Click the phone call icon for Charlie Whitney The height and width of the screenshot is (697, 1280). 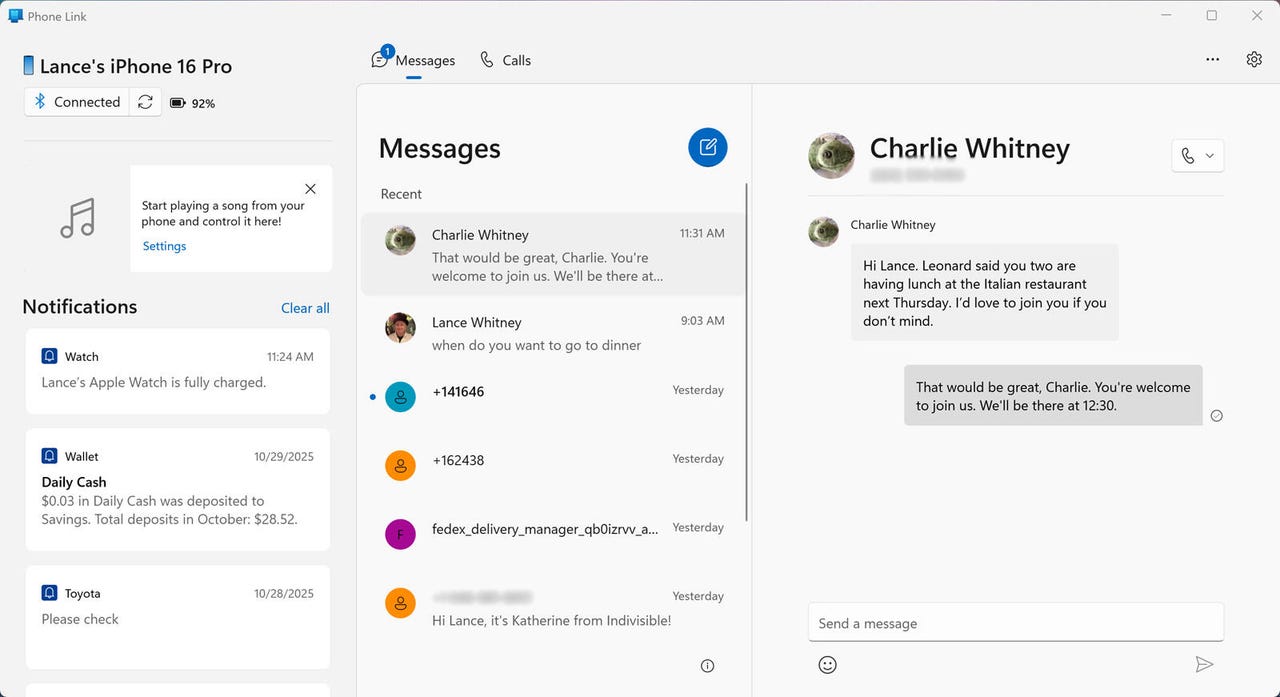[1190, 155]
